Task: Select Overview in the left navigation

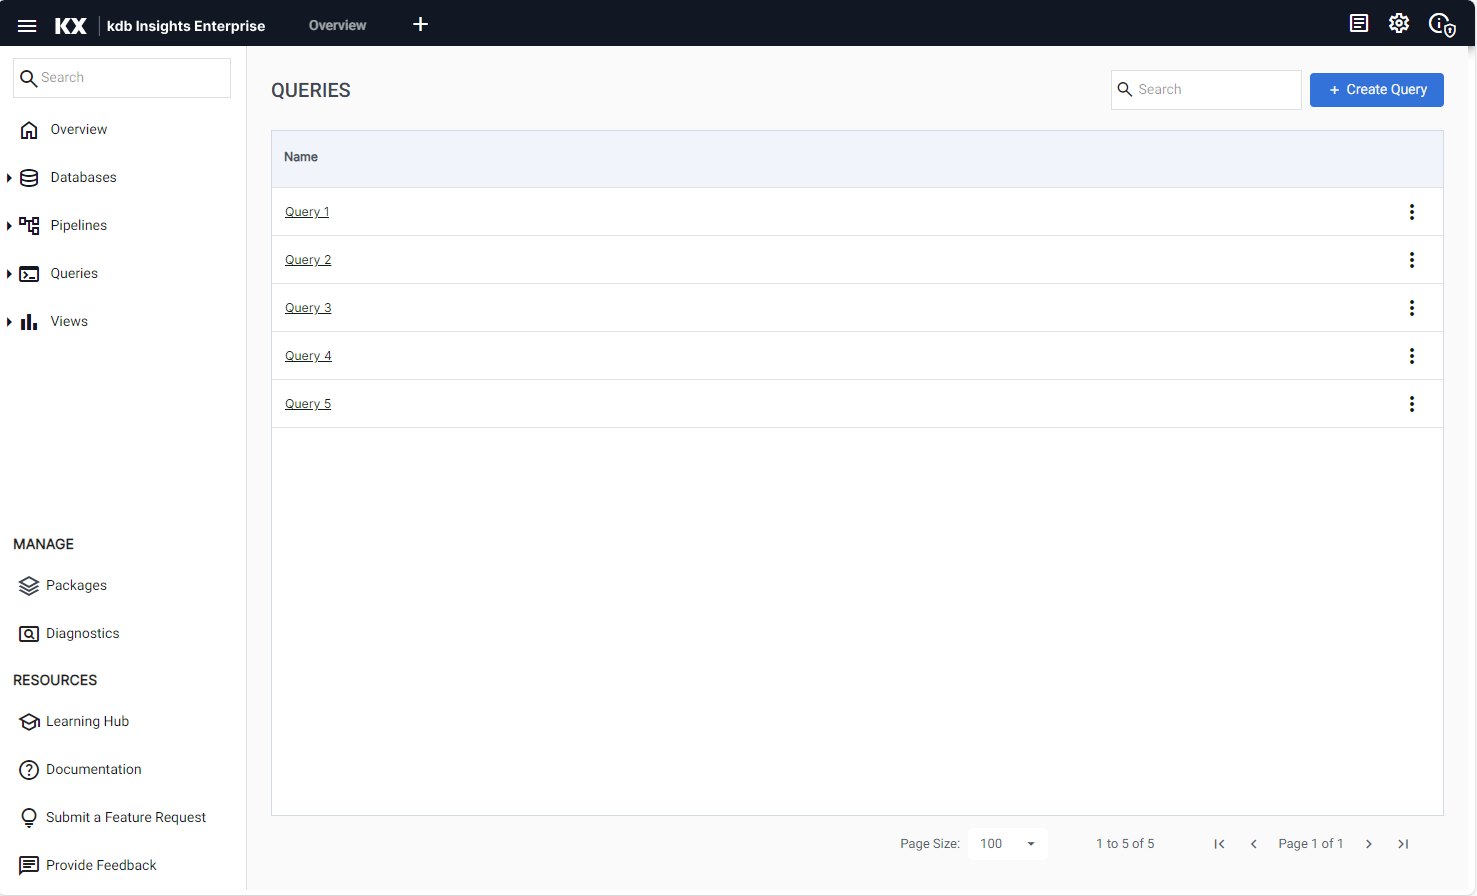Action: (x=78, y=130)
